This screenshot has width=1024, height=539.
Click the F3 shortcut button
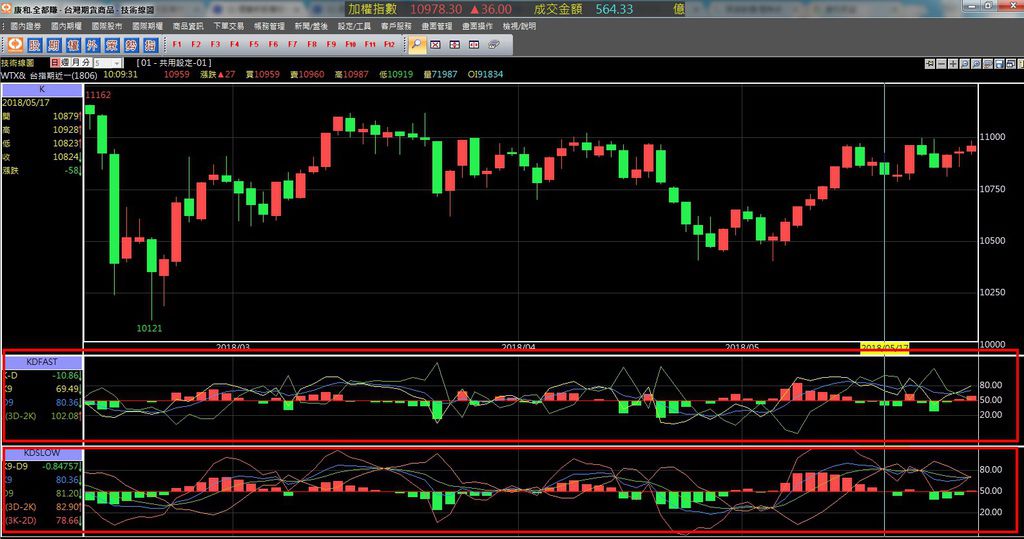click(x=216, y=44)
